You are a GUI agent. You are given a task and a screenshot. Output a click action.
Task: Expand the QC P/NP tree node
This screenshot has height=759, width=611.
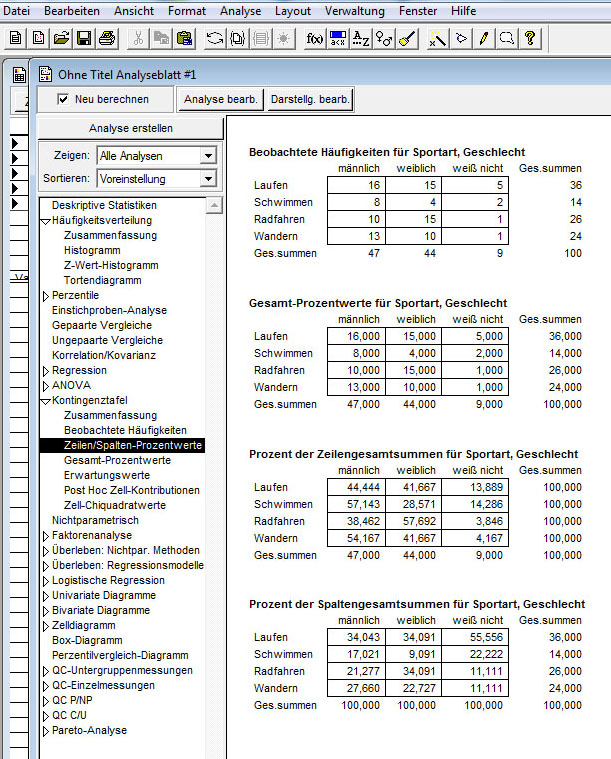pyautogui.click(x=46, y=701)
